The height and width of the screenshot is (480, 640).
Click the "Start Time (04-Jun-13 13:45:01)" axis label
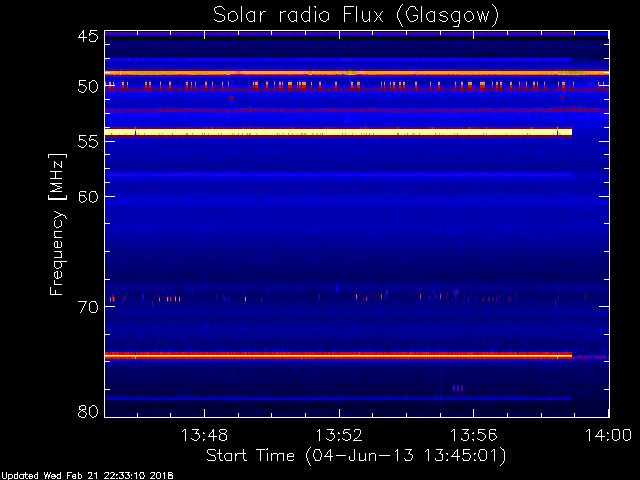(356, 456)
